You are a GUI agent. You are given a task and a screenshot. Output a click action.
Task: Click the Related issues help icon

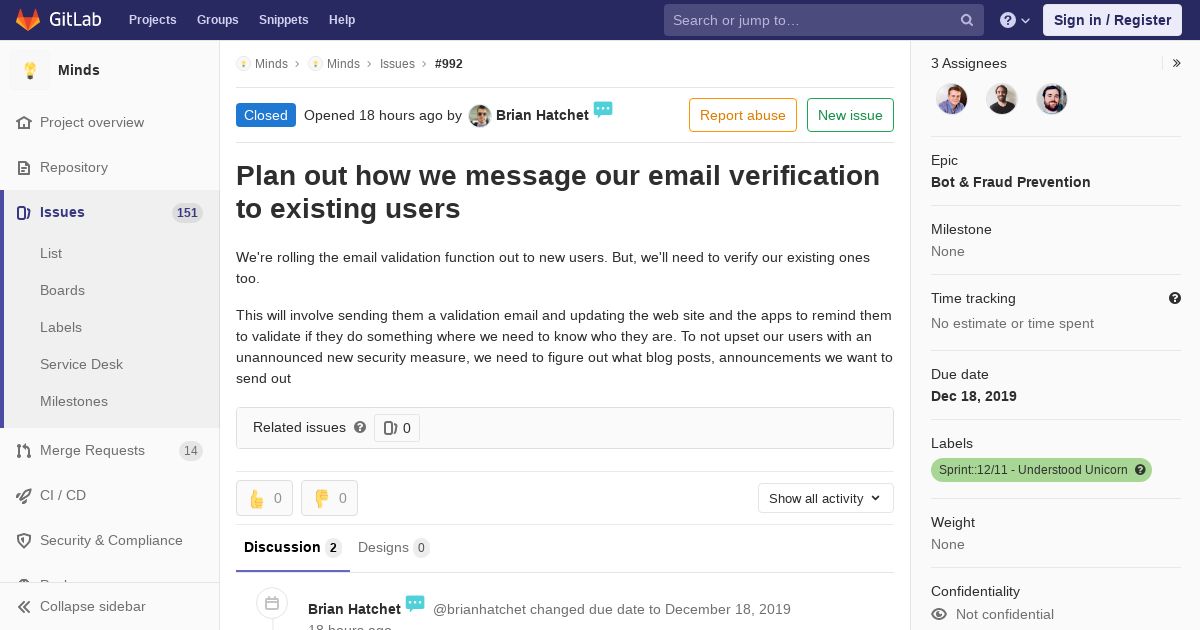[360, 427]
